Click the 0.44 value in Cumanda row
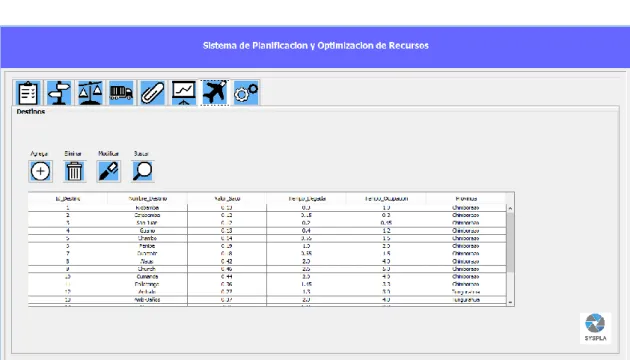This screenshot has height=360, width=630. pos(227,276)
